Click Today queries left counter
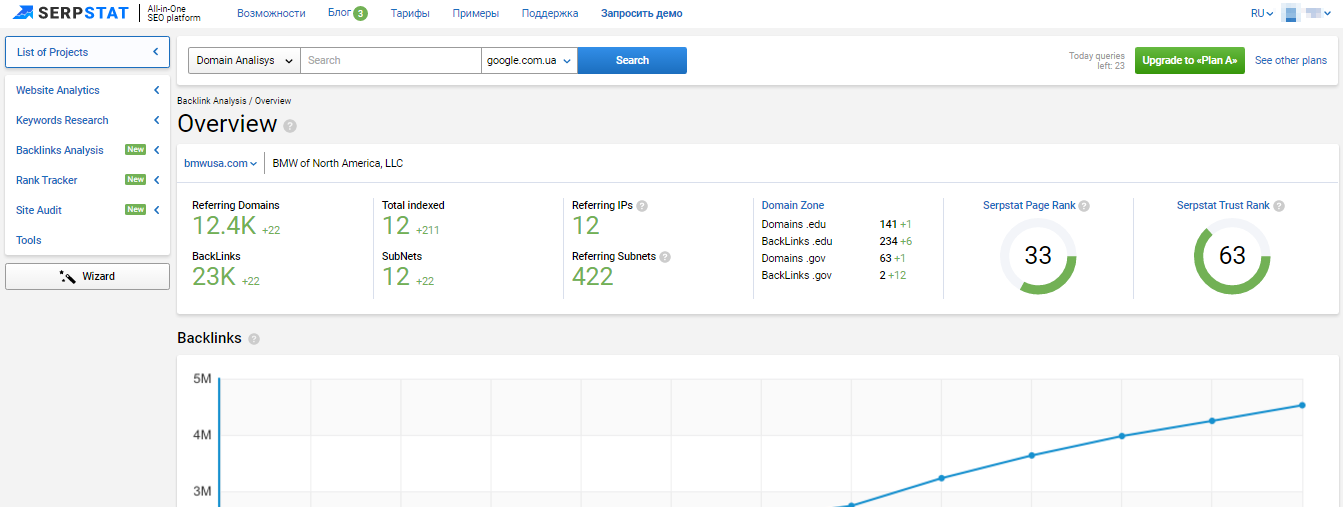1343x507 pixels. (1097, 61)
